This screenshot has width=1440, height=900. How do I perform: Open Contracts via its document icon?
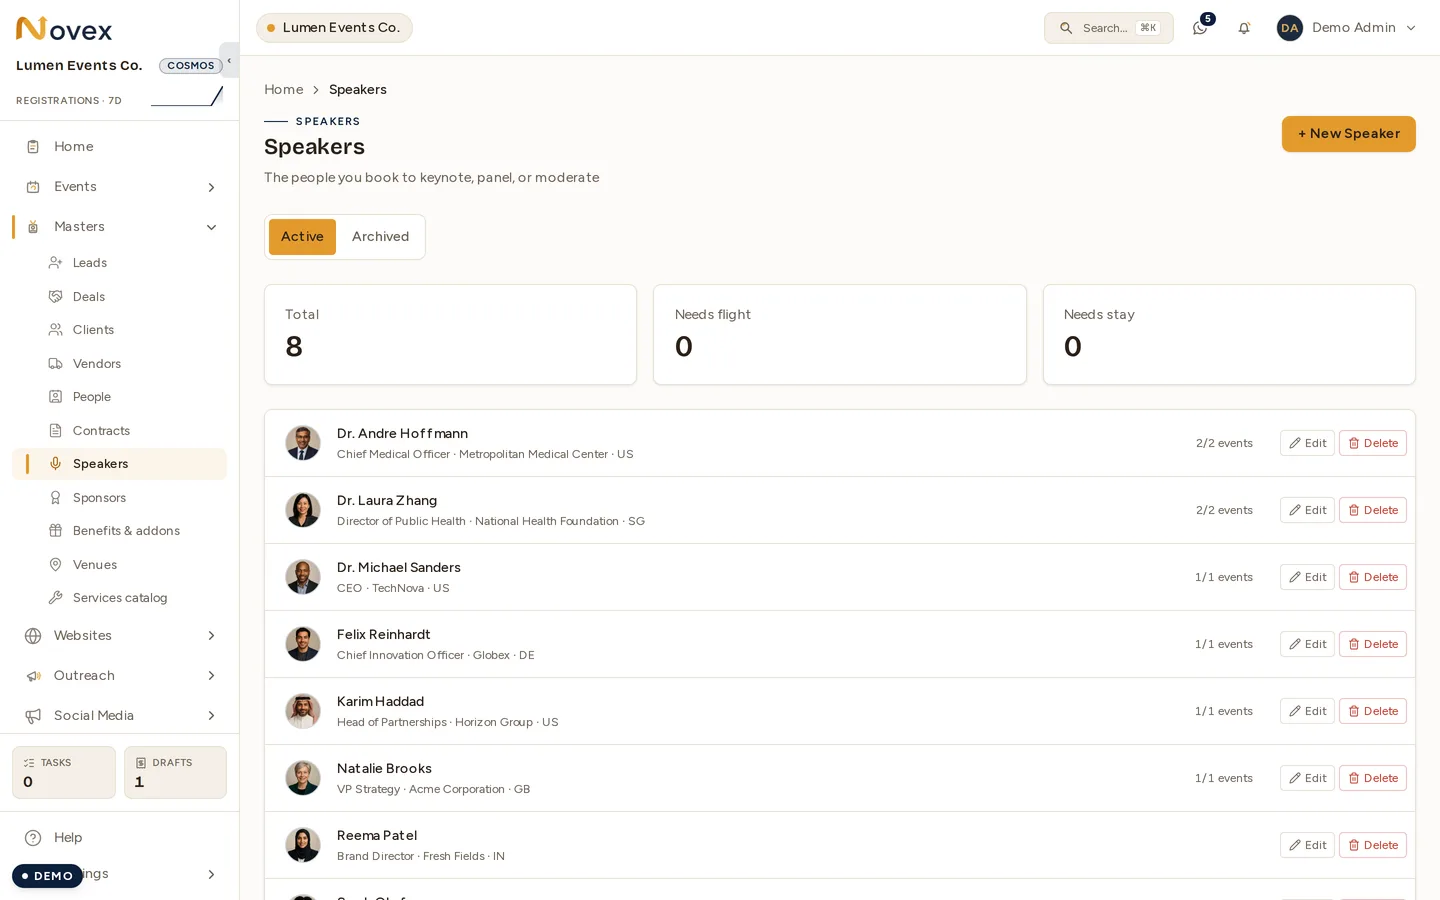[x=56, y=431]
